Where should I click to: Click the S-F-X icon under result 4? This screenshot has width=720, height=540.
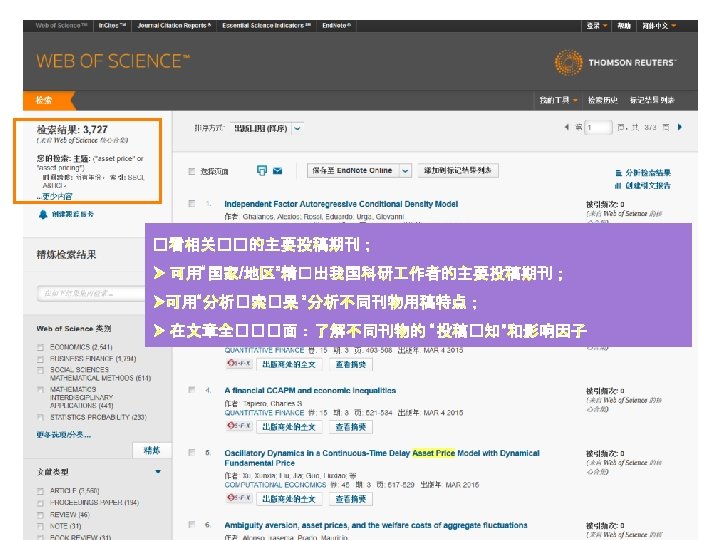[239, 426]
